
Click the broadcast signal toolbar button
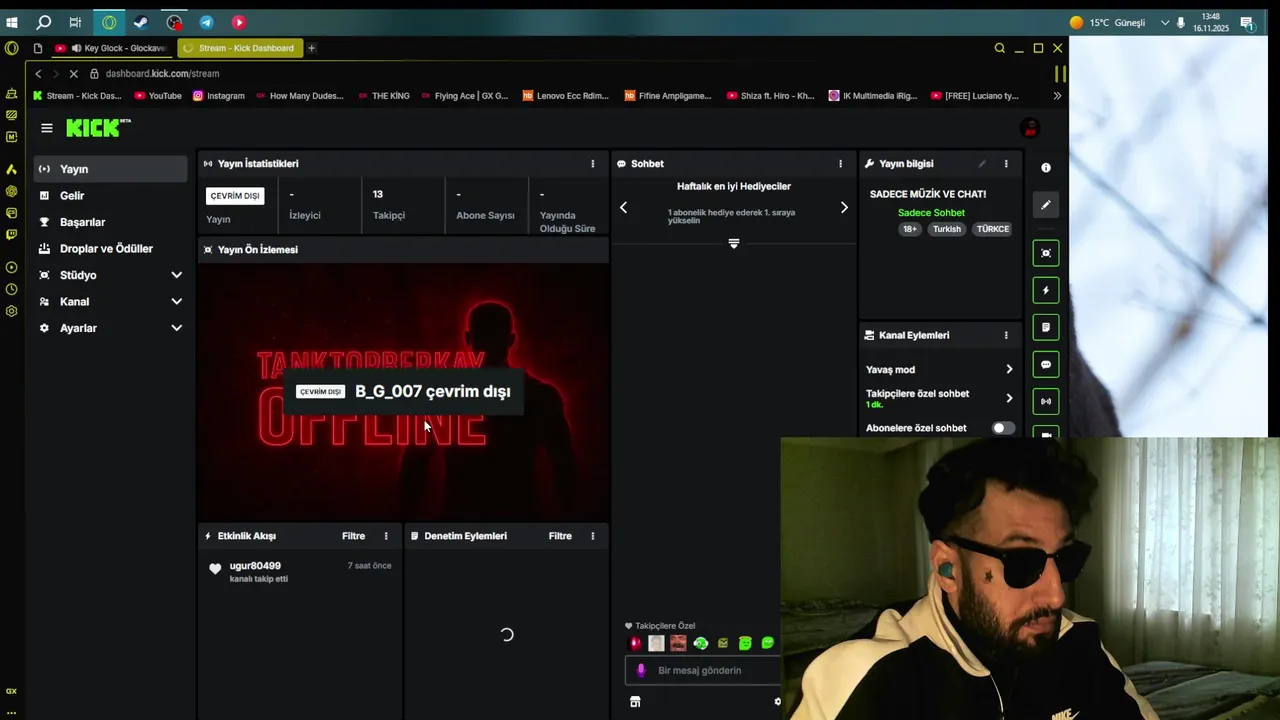pos(1046,401)
